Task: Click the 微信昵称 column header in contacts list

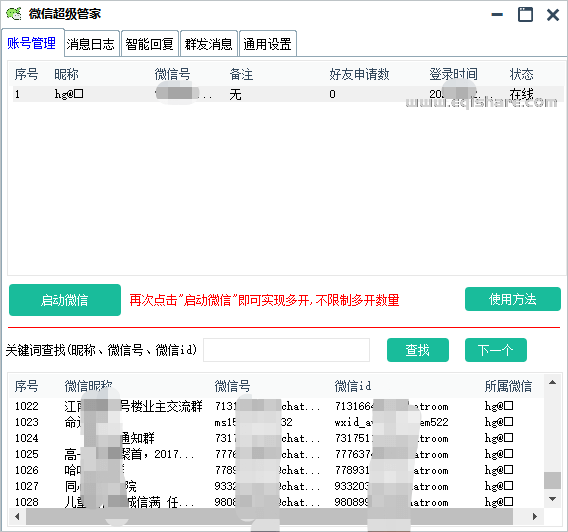Action: click(x=88, y=386)
